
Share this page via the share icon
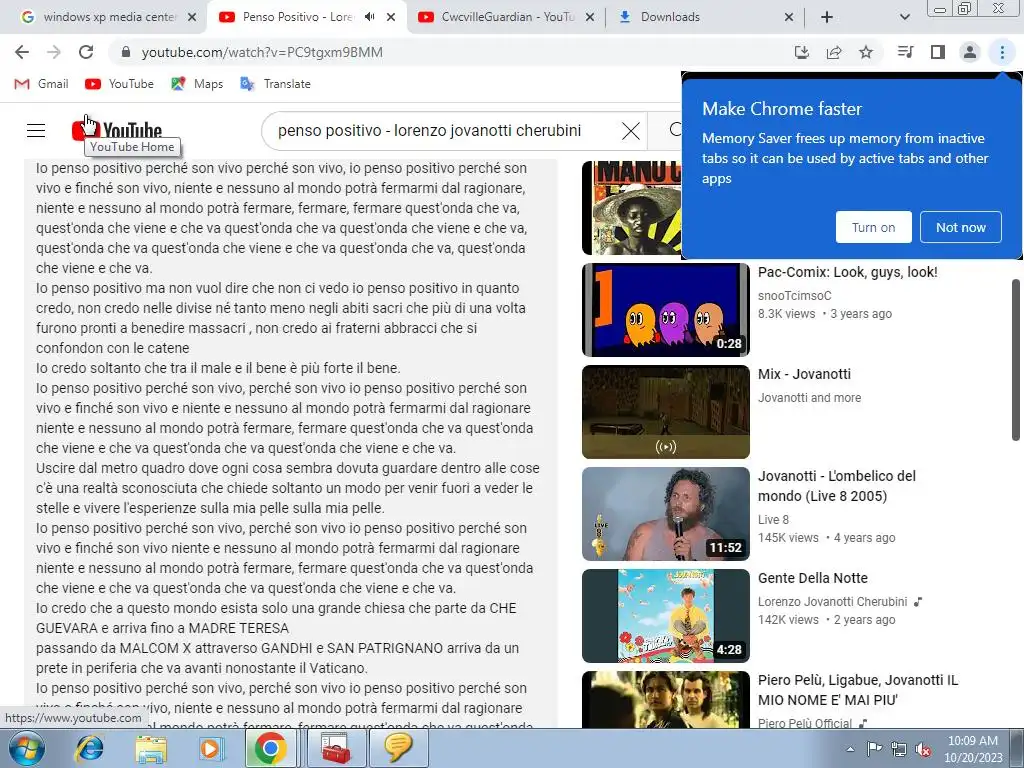coord(834,52)
